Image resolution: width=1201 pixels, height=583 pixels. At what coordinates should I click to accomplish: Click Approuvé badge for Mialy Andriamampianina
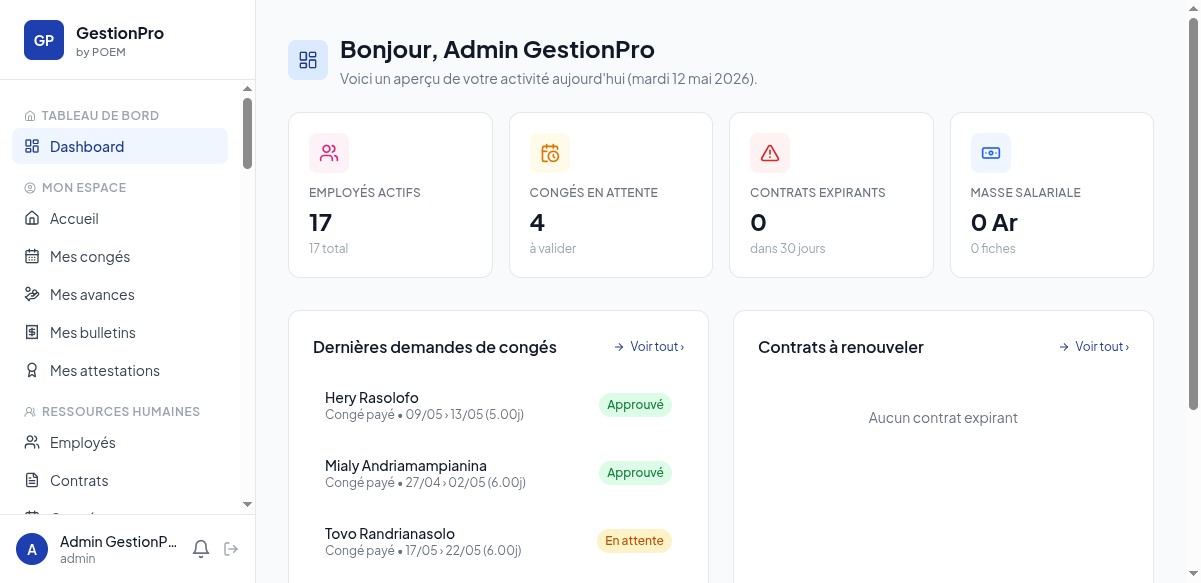(635, 473)
